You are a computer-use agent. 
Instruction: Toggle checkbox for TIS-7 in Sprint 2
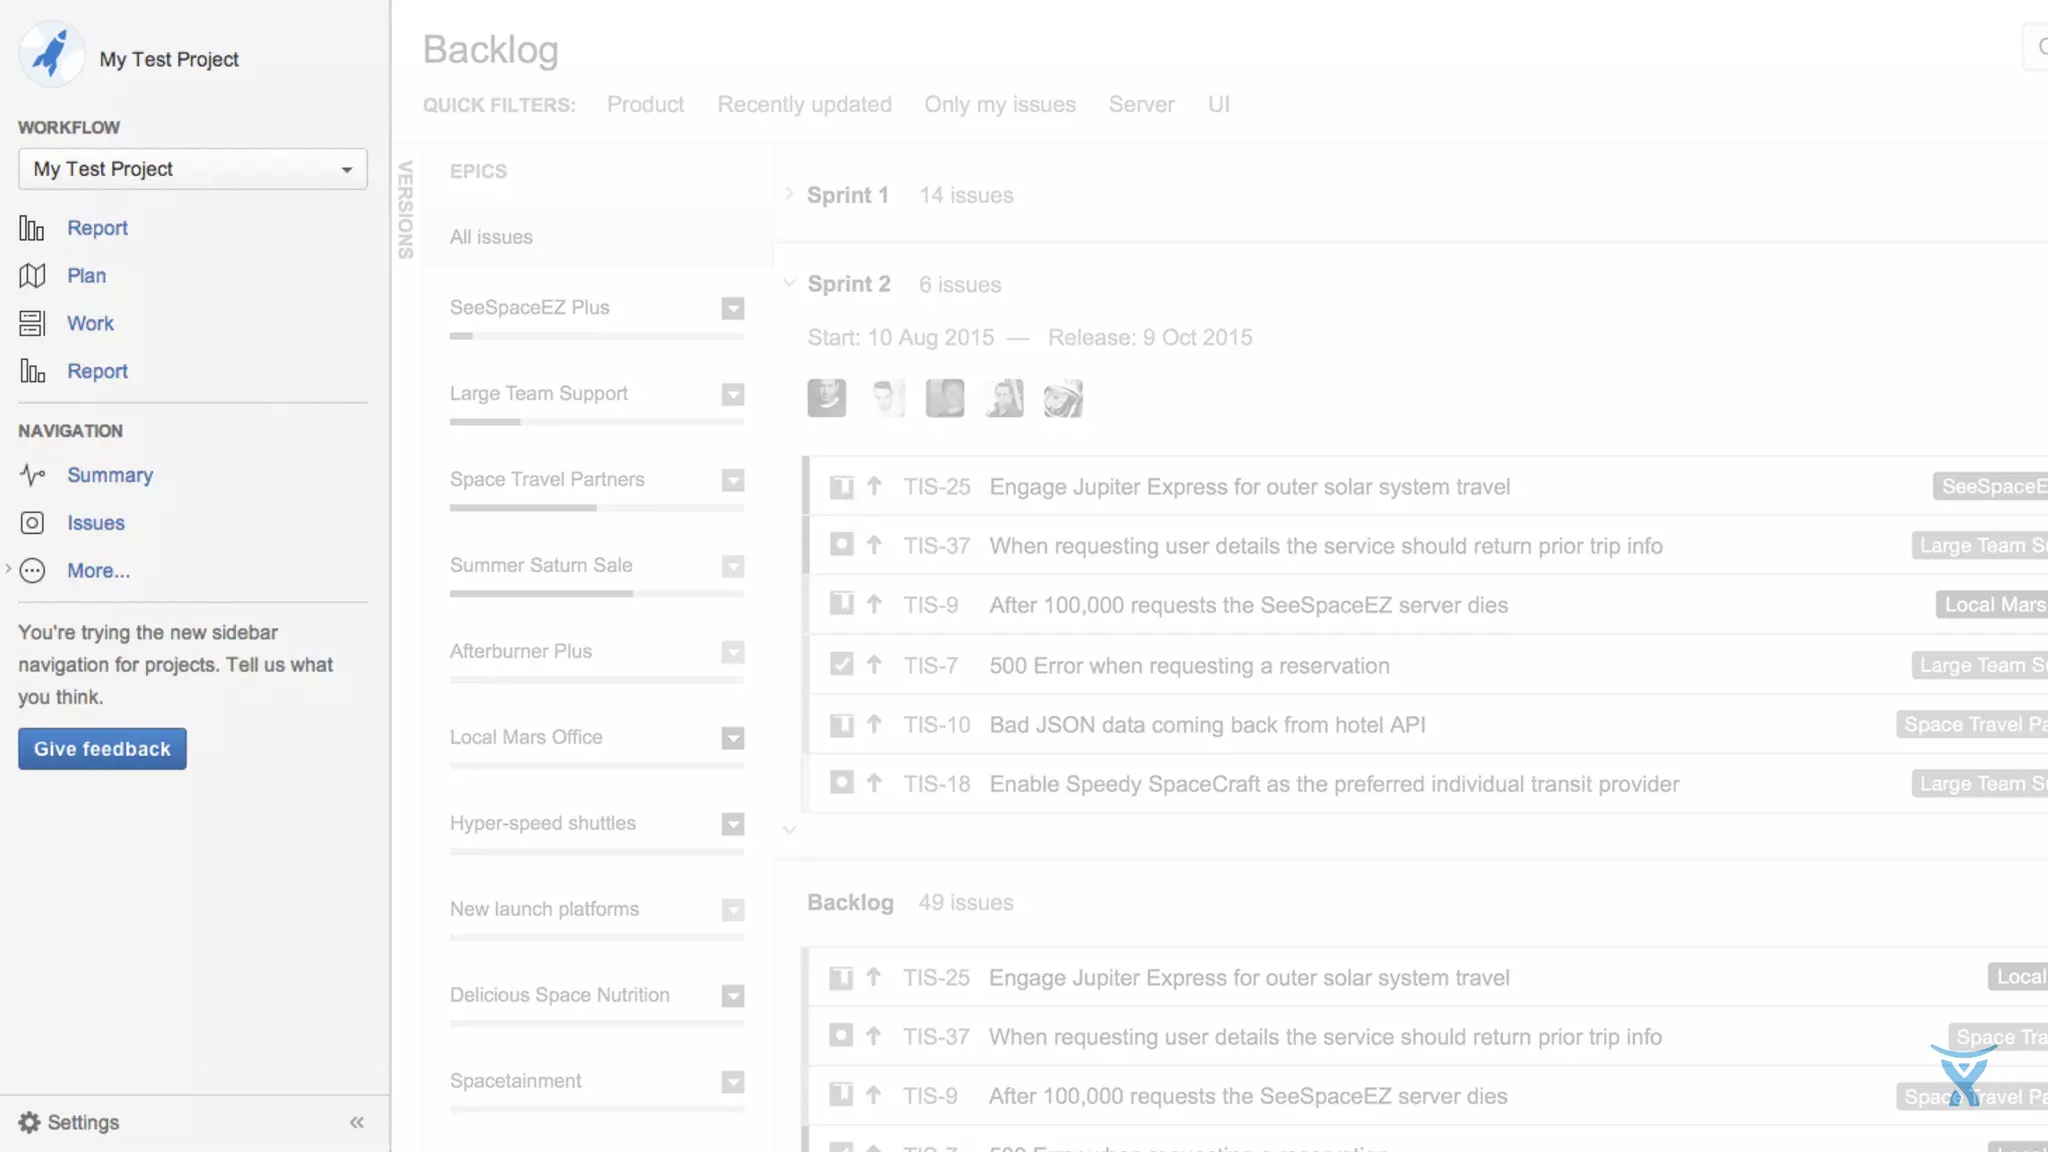click(x=841, y=664)
